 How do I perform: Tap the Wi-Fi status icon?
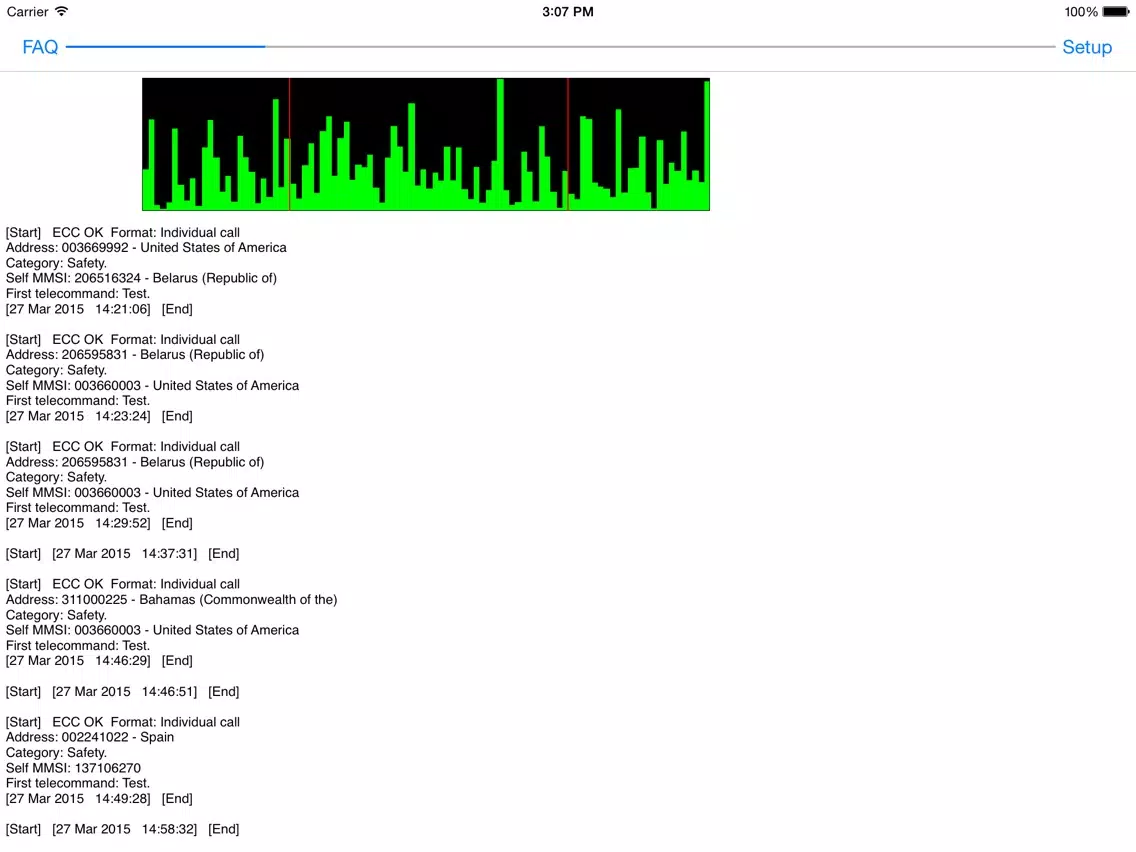pyautogui.click(x=62, y=12)
